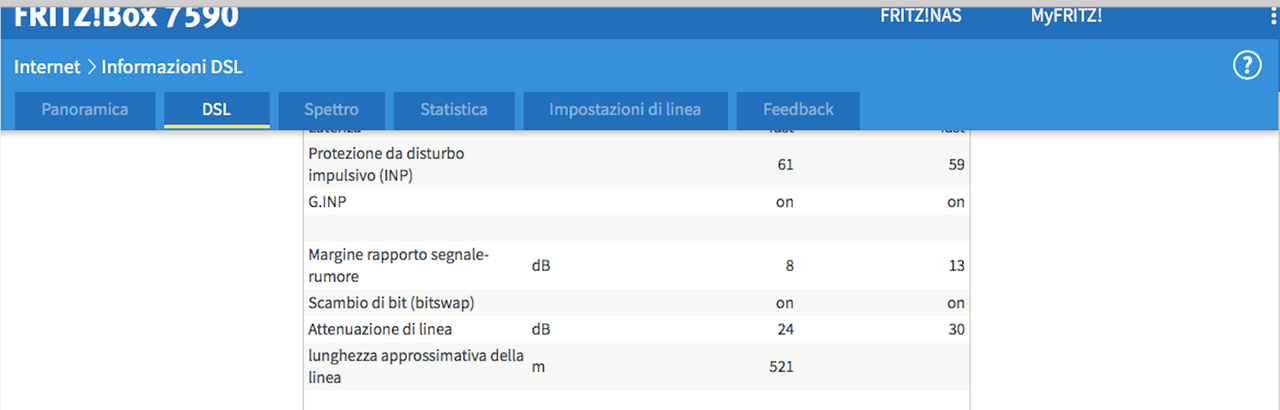The width and height of the screenshot is (1280, 410).
Task: Go to Internet in the breadcrumb
Action: click(46, 68)
